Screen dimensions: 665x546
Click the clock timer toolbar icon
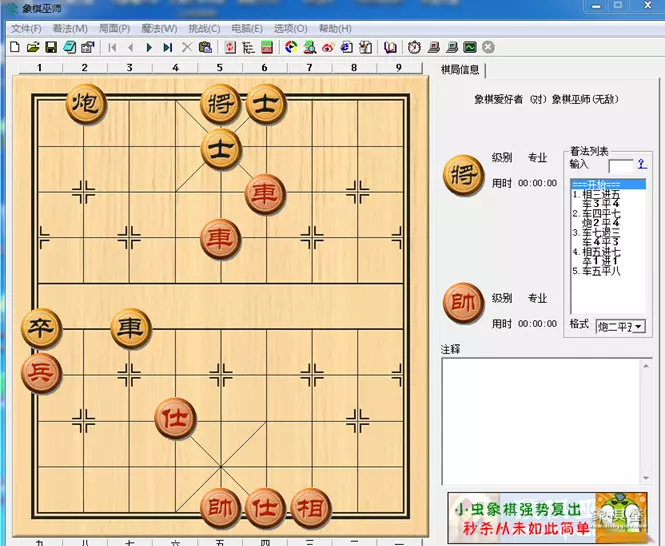pyautogui.click(x=415, y=47)
